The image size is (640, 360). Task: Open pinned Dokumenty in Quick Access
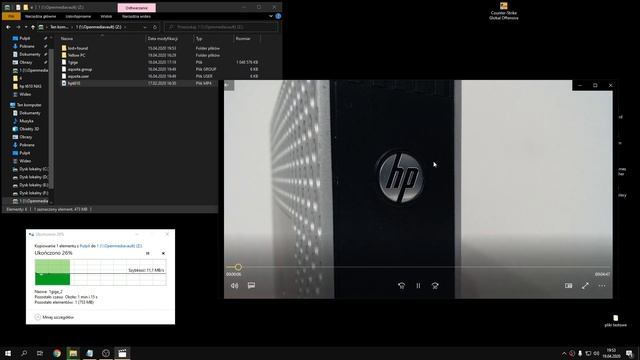(x=29, y=54)
